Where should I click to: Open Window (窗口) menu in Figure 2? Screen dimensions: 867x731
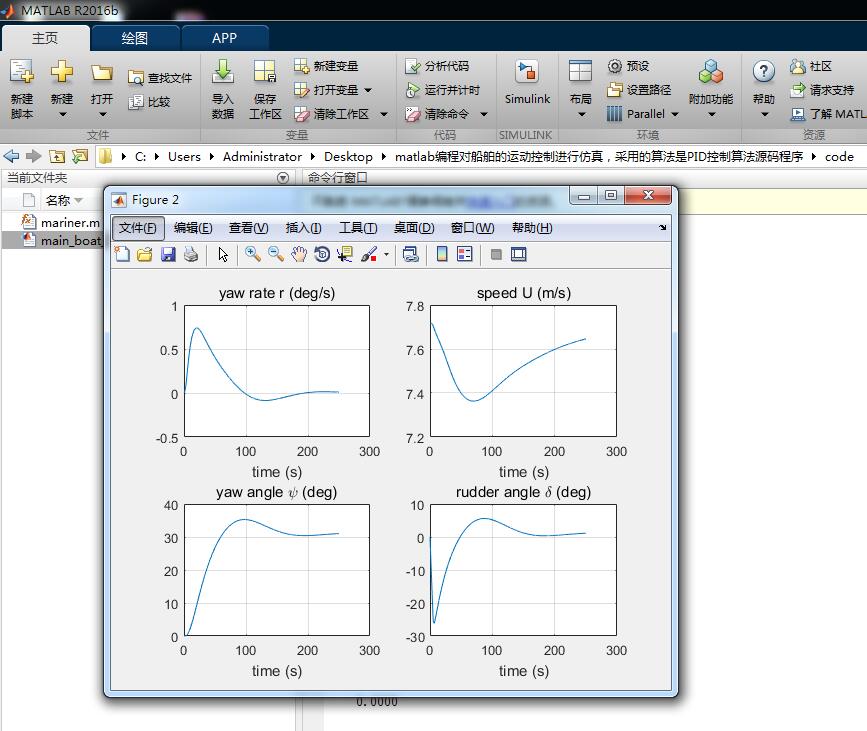473,228
